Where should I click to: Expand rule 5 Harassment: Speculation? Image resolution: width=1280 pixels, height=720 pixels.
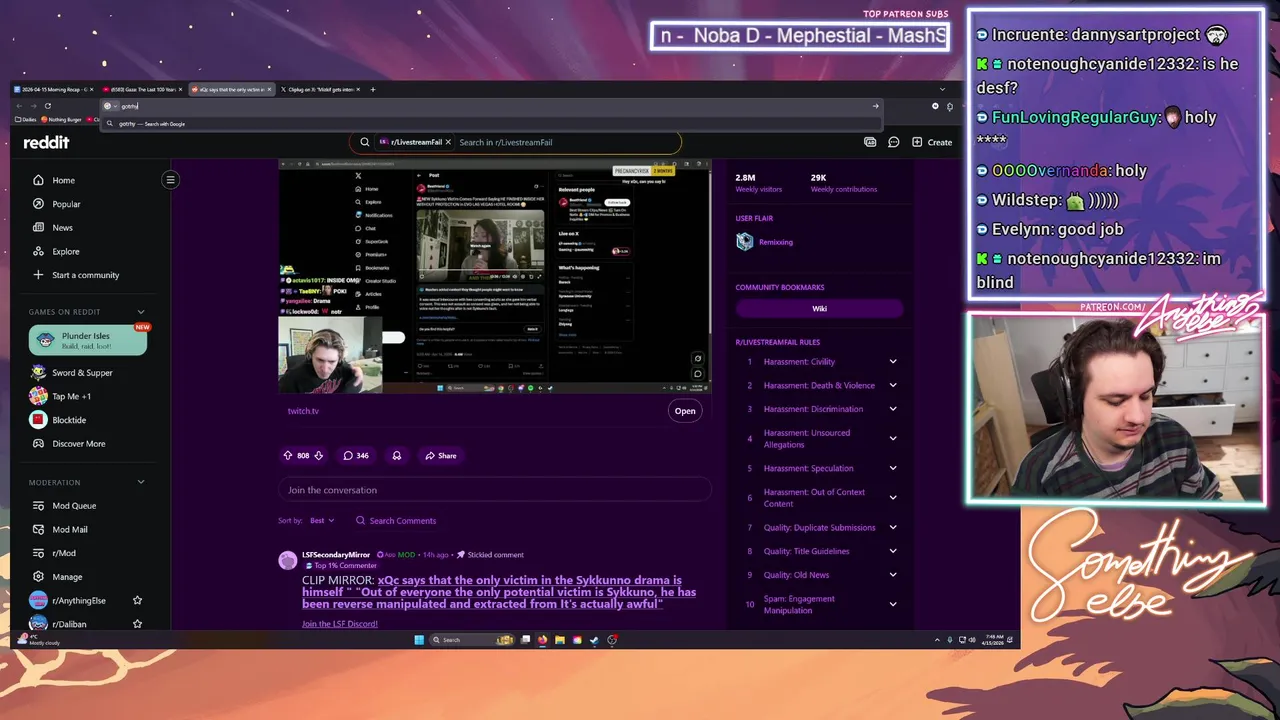click(x=893, y=468)
